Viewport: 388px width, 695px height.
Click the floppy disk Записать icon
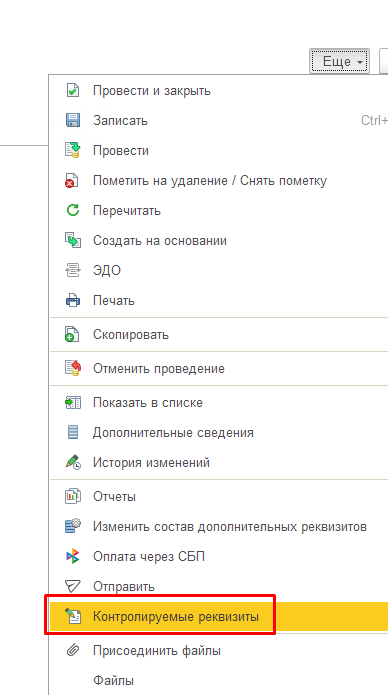click(72, 121)
